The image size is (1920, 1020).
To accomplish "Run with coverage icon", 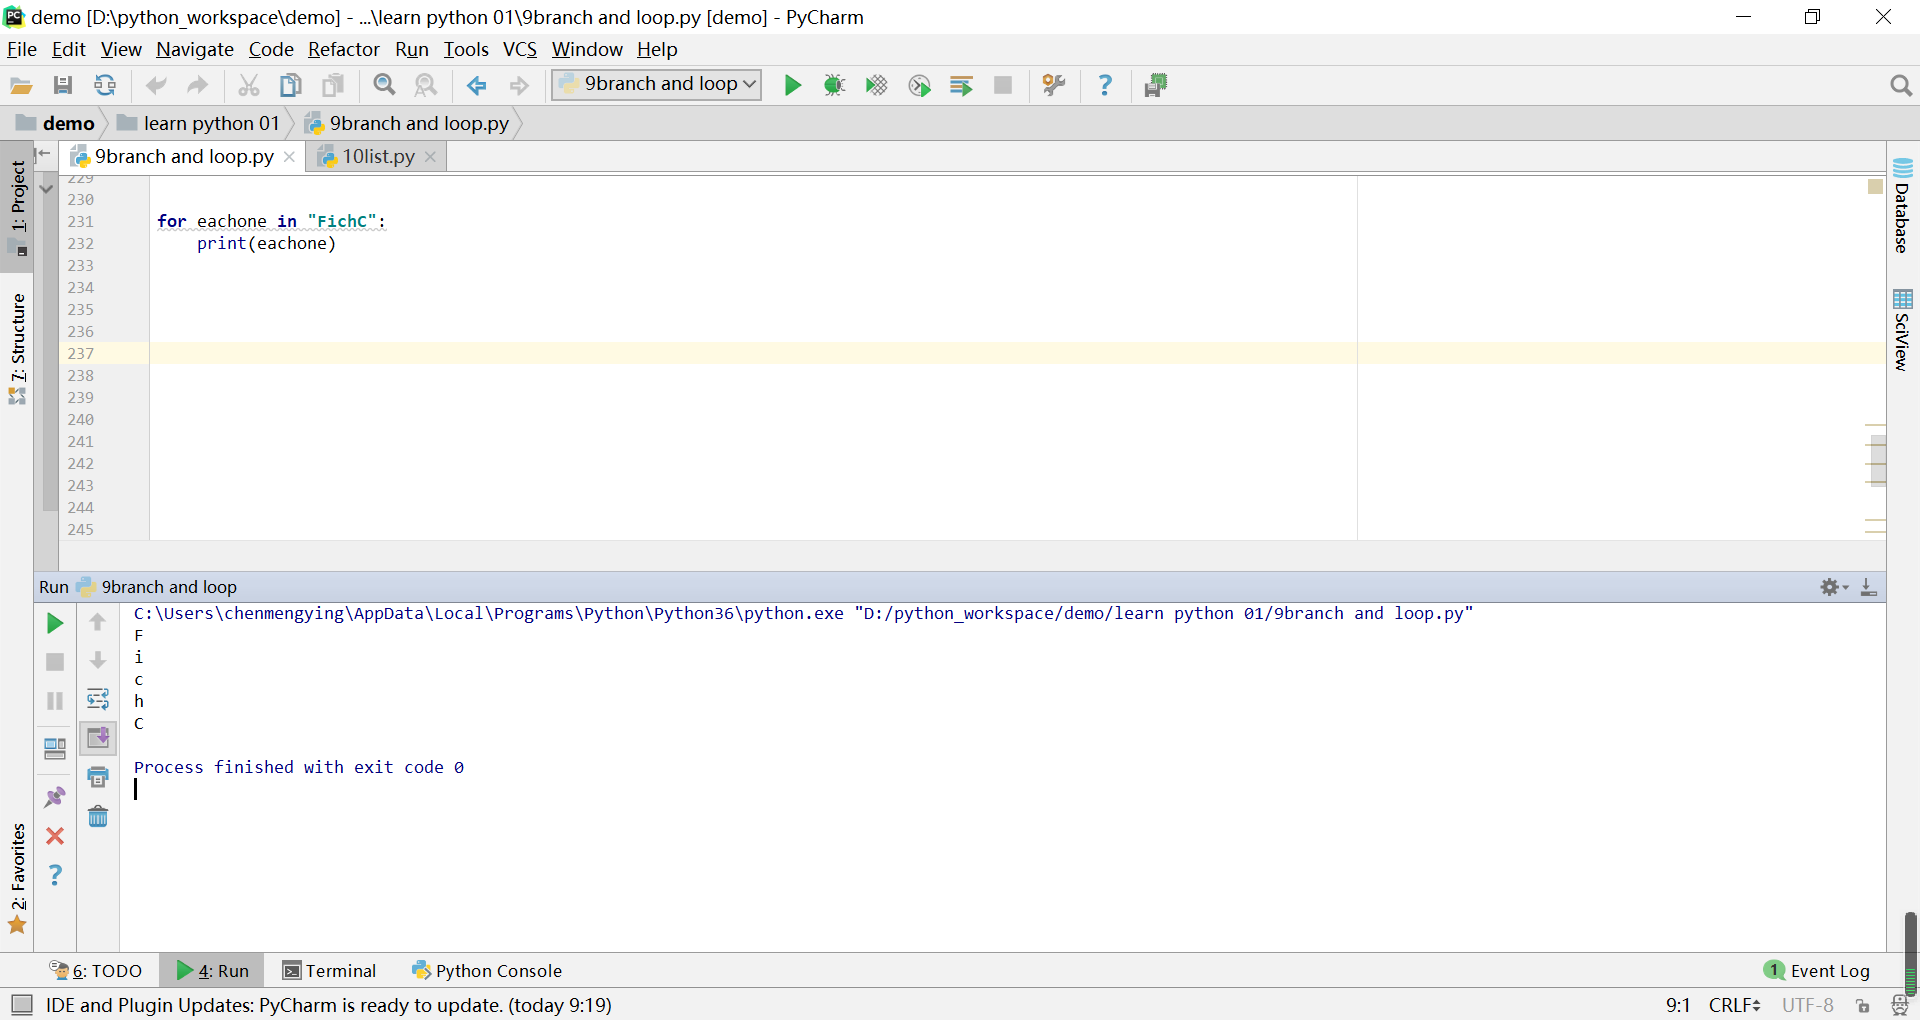I will point(877,86).
